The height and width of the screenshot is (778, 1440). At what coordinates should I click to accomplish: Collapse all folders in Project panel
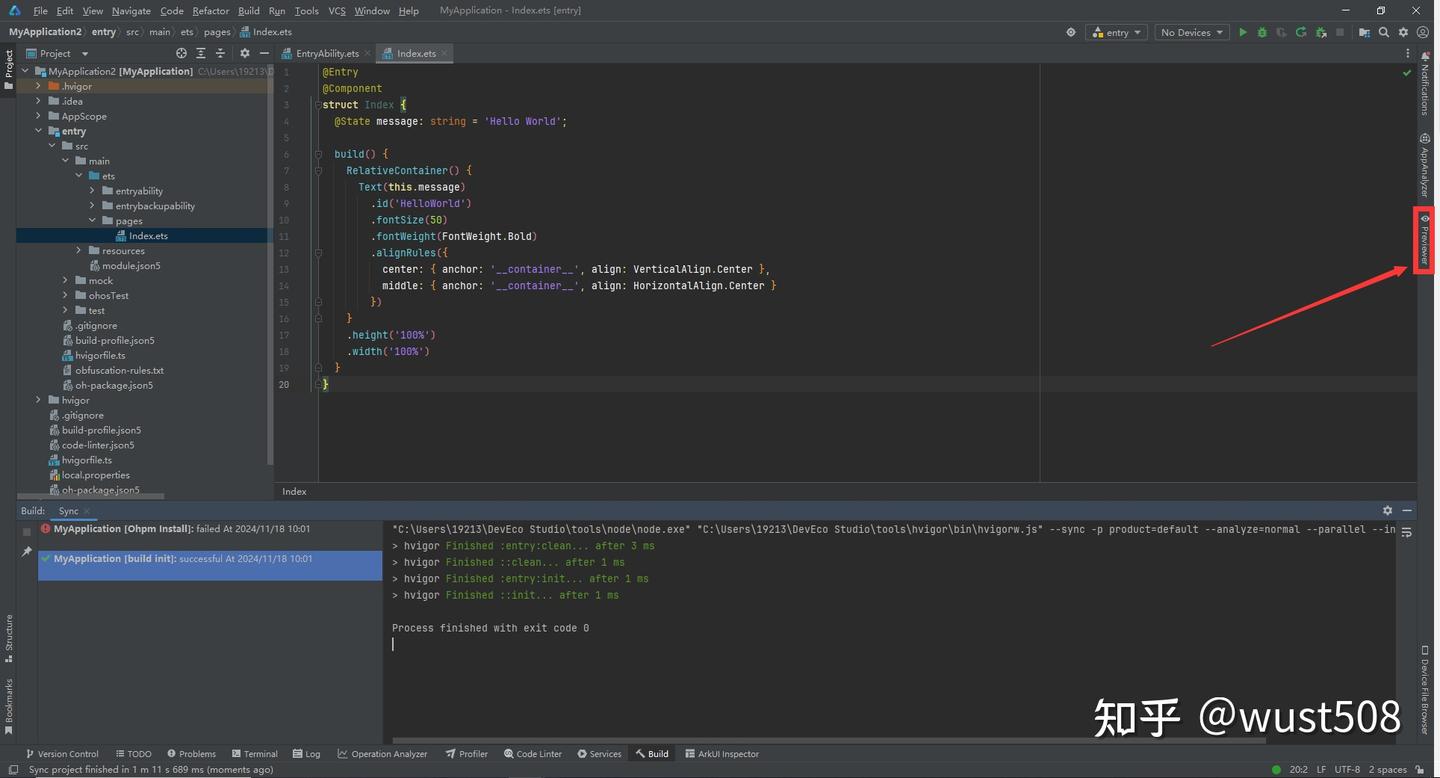click(x=220, y=53)
